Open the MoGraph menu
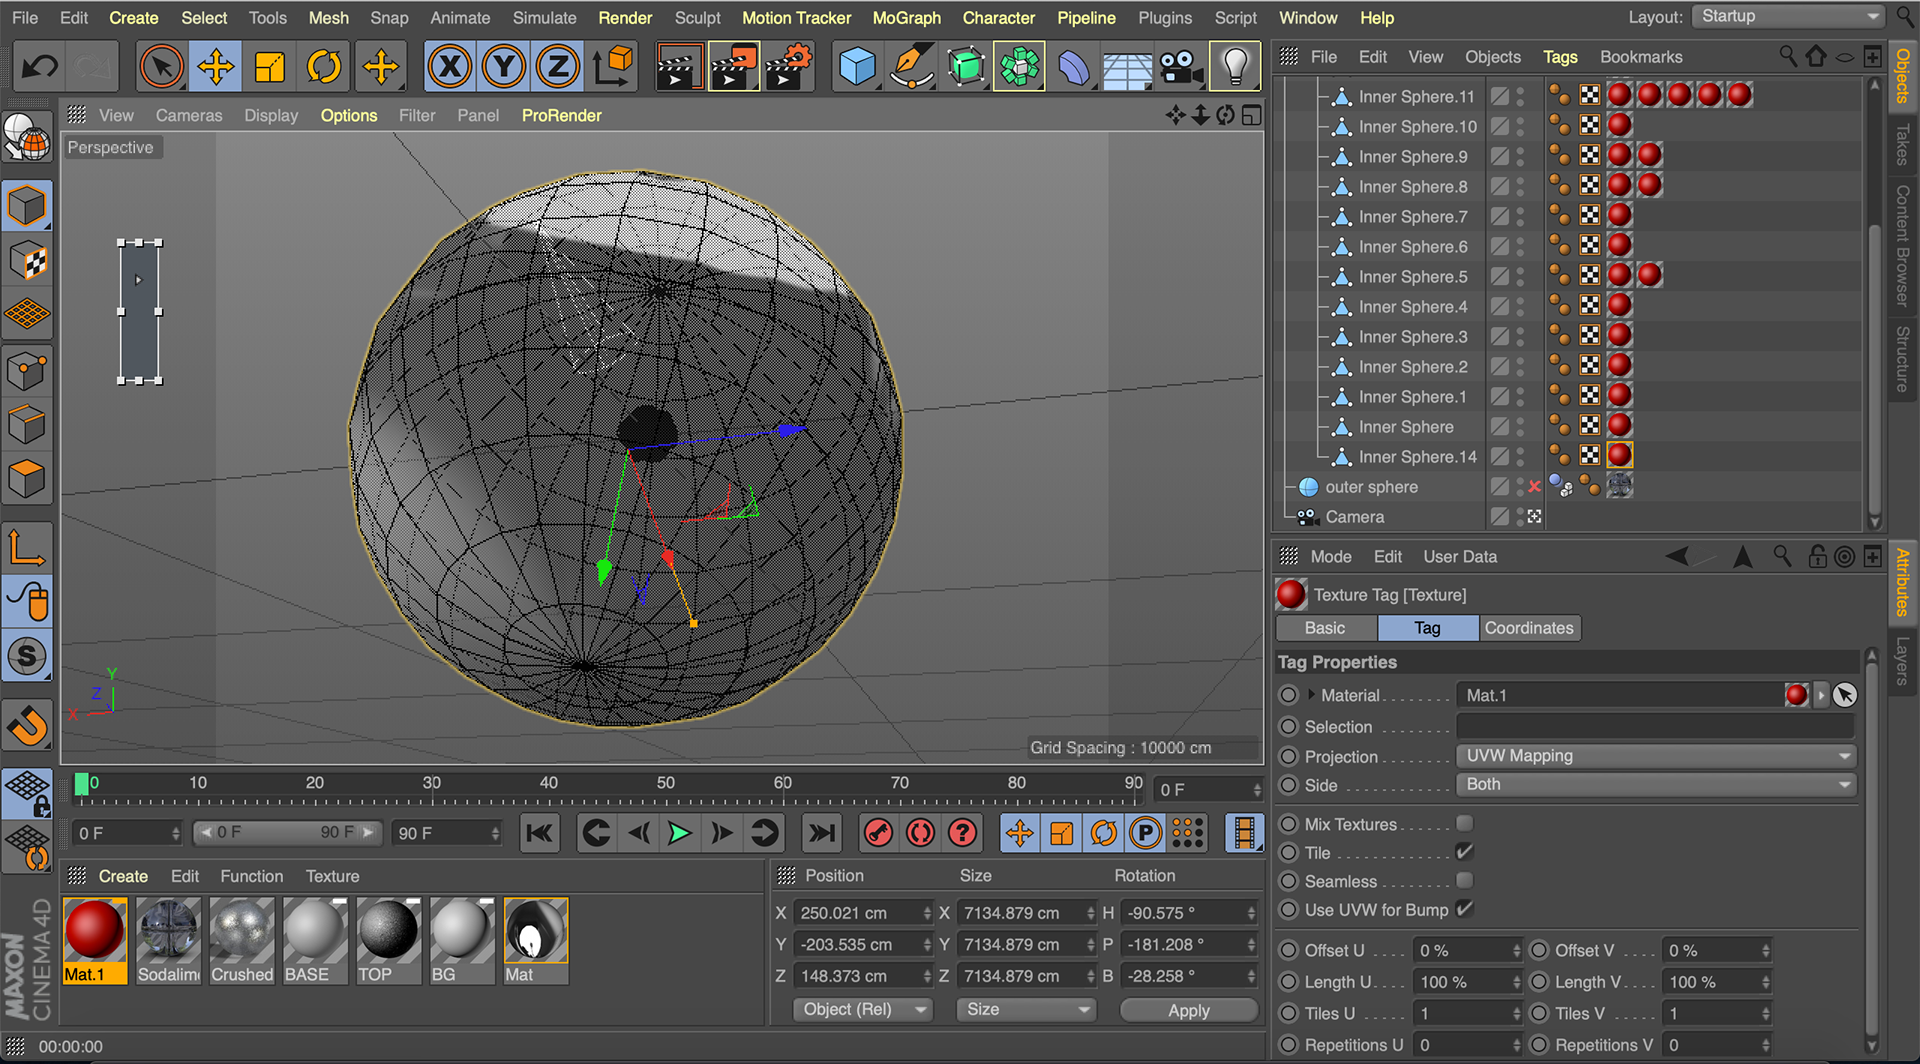The height and width of the screenshot is (1064, 1920). 906,18
